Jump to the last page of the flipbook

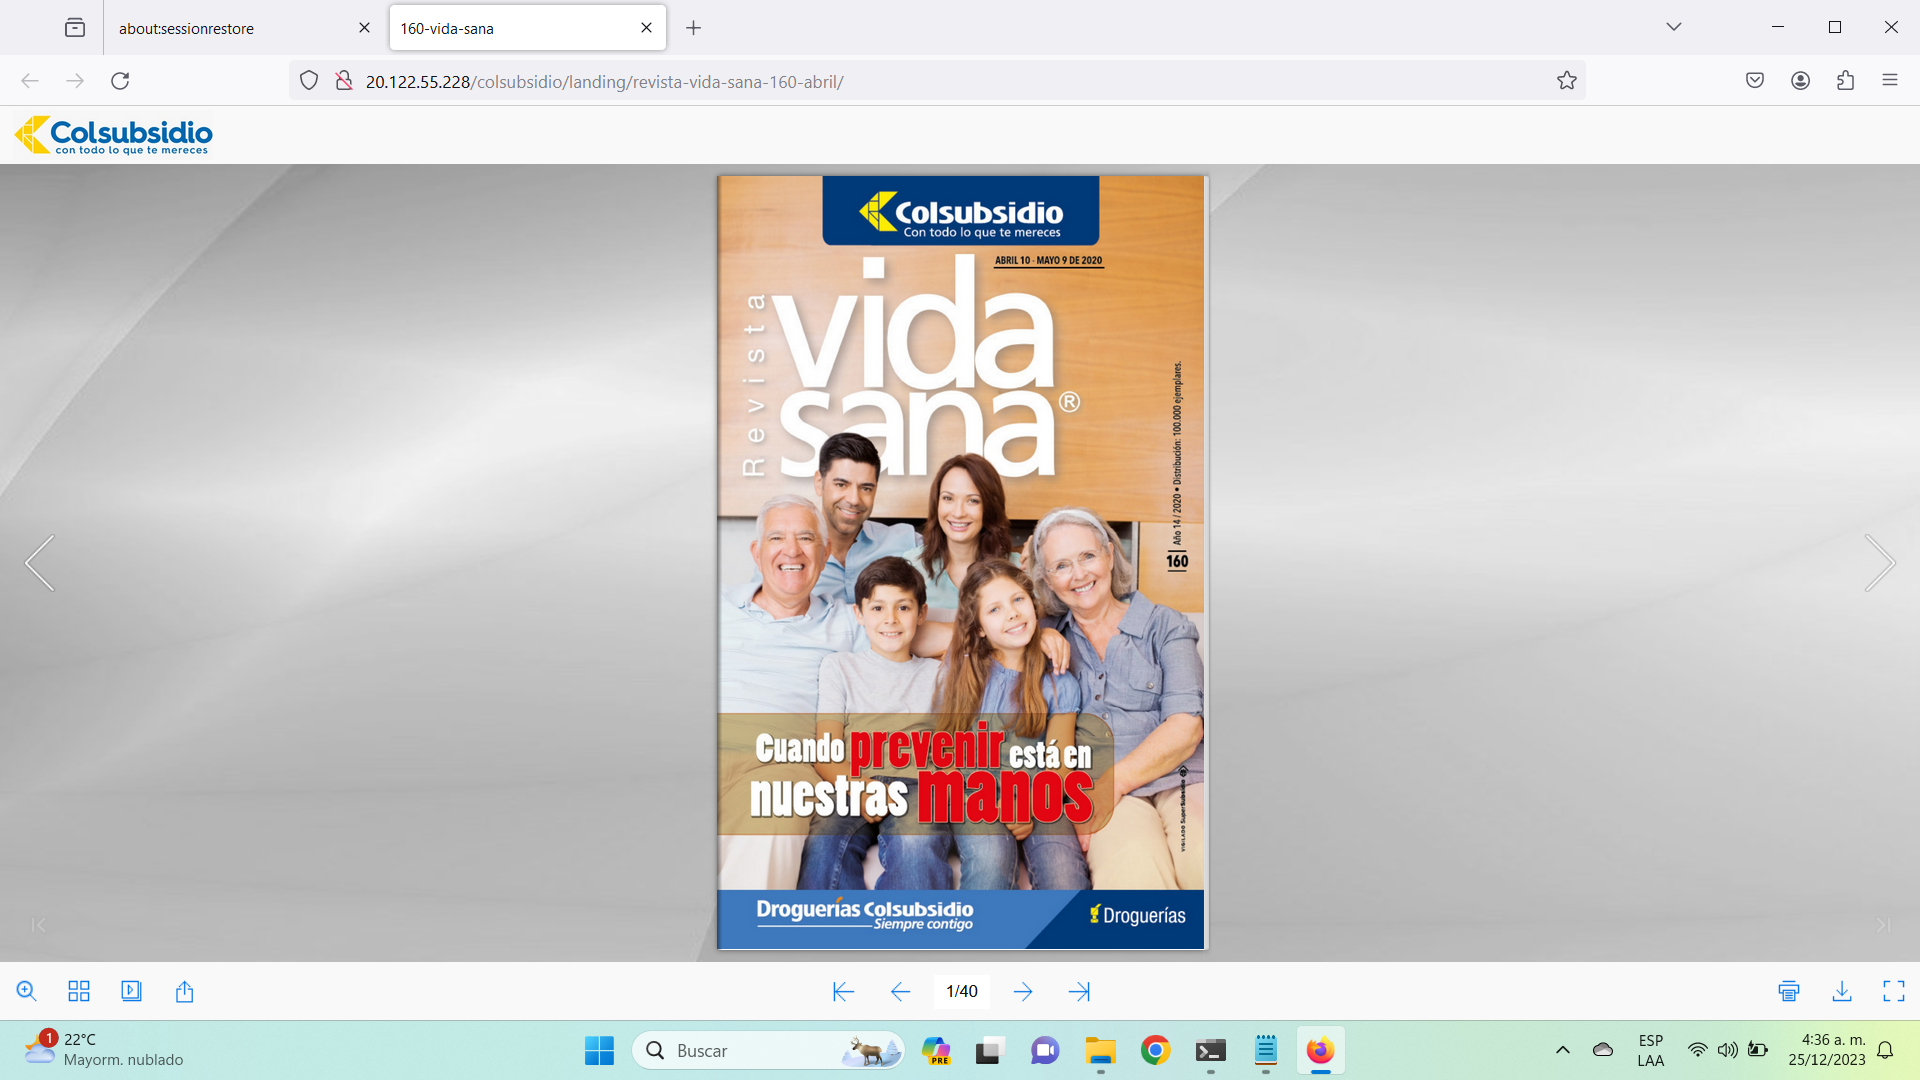1079,991
